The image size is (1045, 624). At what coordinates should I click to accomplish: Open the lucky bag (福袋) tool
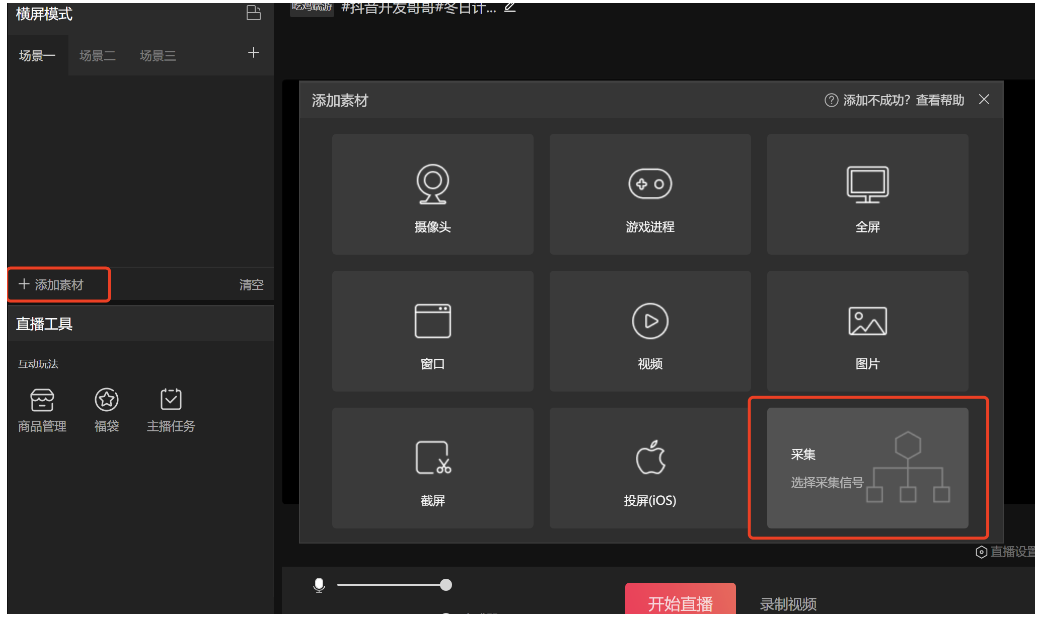point(107,411)
